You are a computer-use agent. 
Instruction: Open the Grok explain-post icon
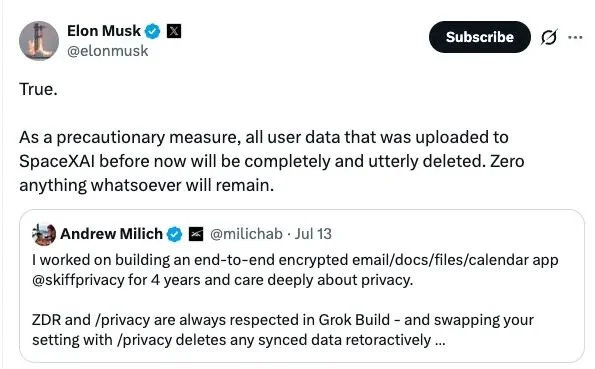(549, 37)
